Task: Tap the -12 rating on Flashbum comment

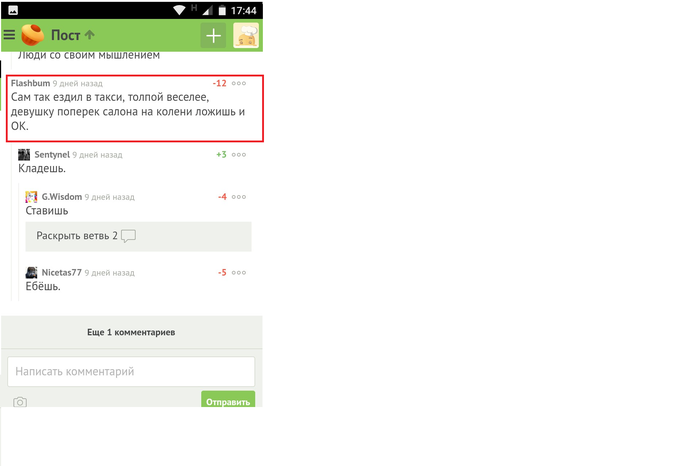Action: pyautogui.click(x=220, y=83)
